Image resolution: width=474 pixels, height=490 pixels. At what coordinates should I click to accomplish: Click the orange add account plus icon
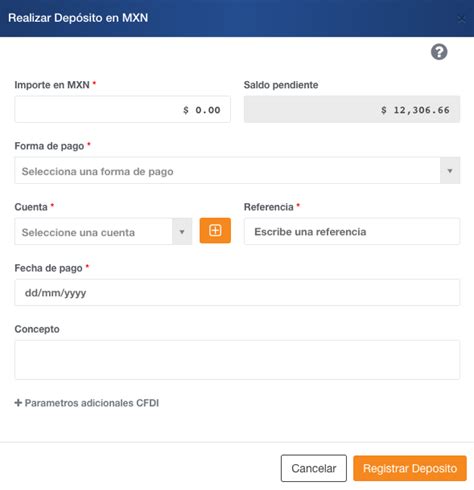(x=215, y=231)
